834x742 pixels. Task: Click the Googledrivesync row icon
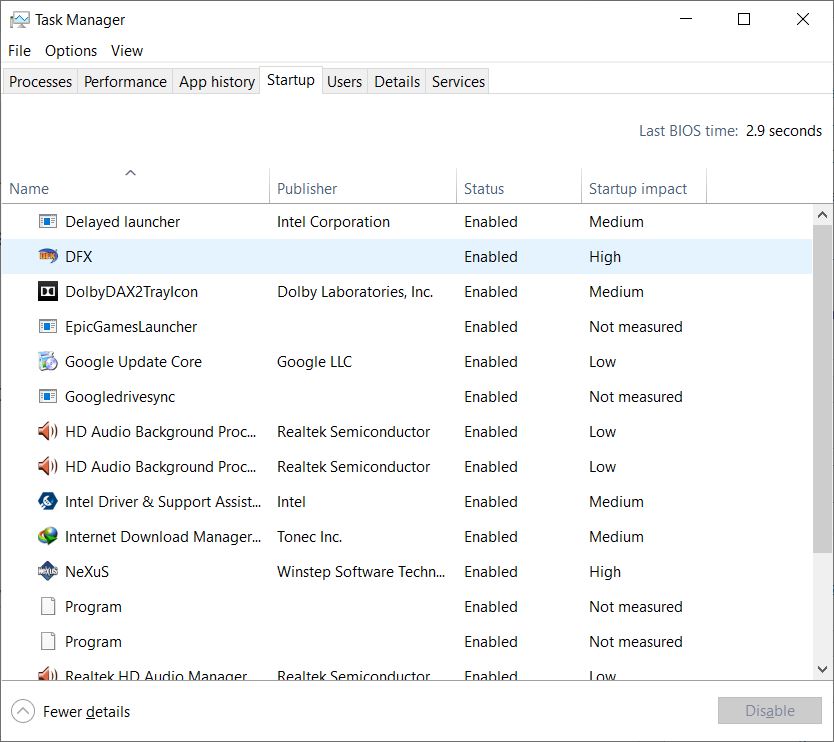point(48,397)
